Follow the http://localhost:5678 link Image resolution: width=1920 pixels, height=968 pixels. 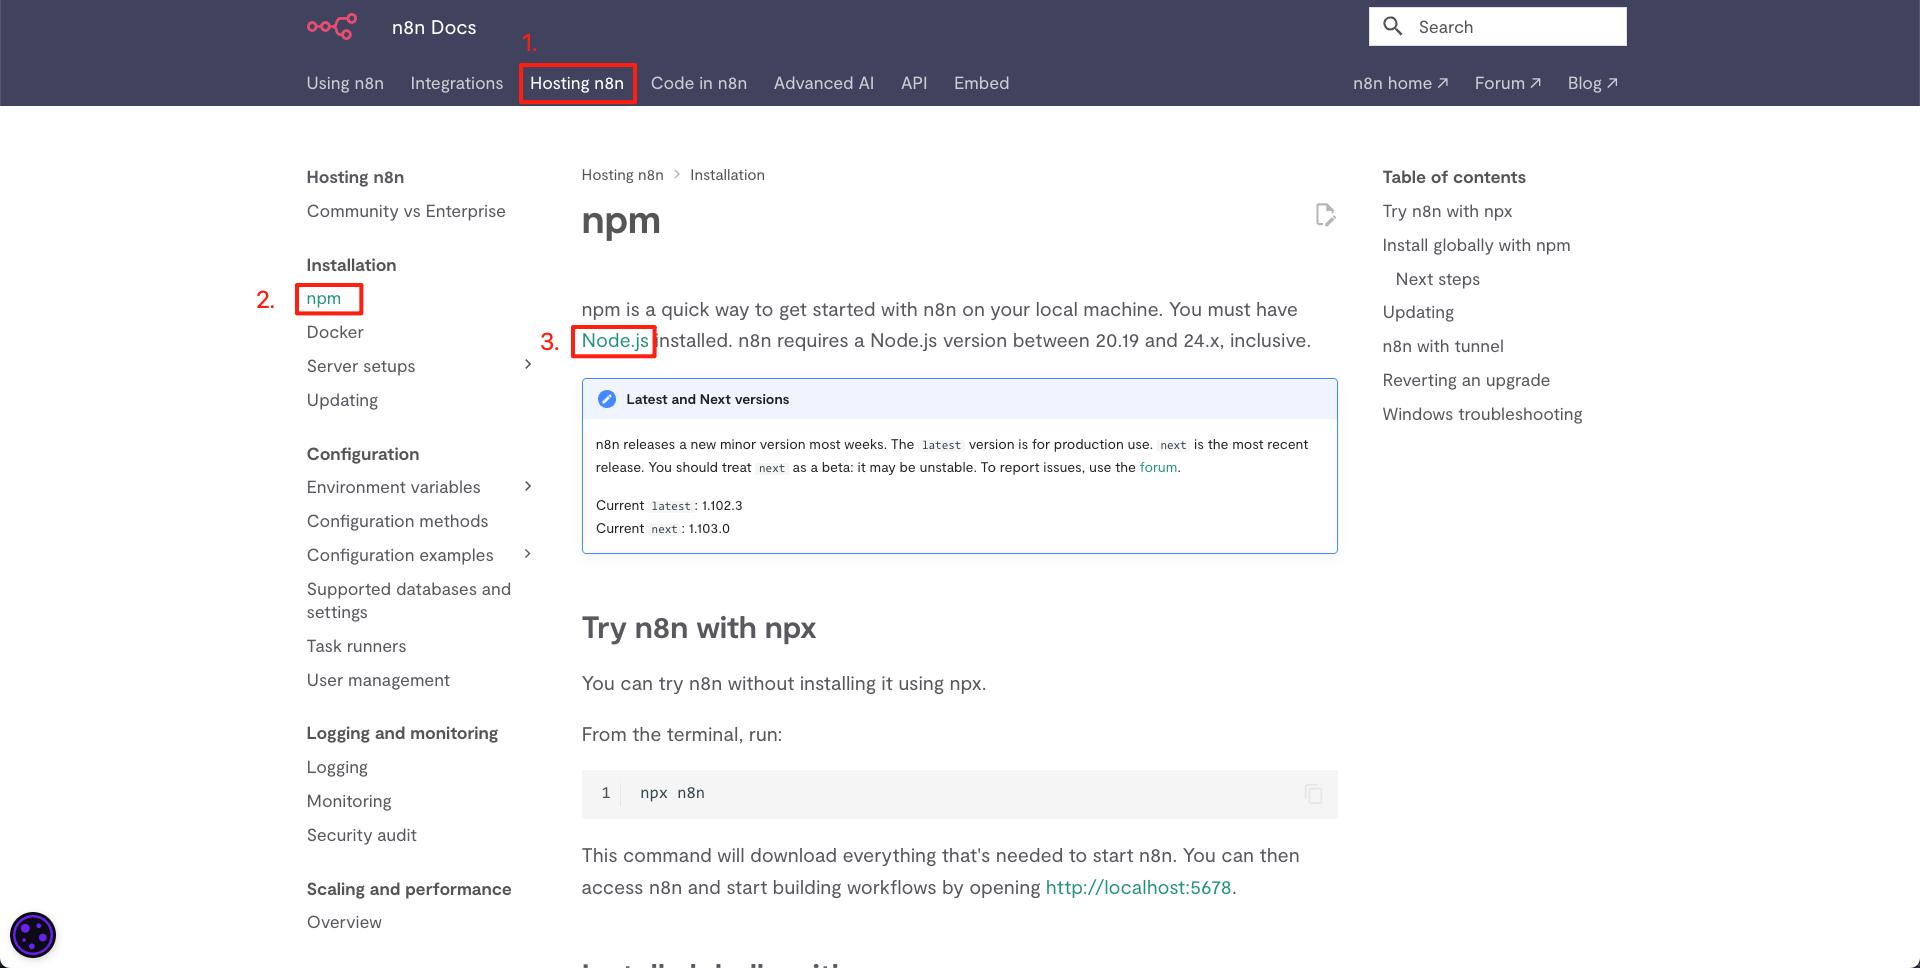[1138, 887]
